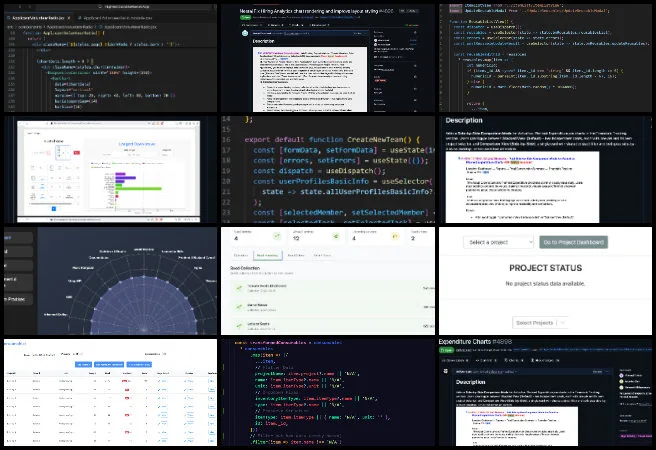Click the 'PROJECT STATUS' heading
The width and height of the screenshot is (656, 450).
[545, 268]
